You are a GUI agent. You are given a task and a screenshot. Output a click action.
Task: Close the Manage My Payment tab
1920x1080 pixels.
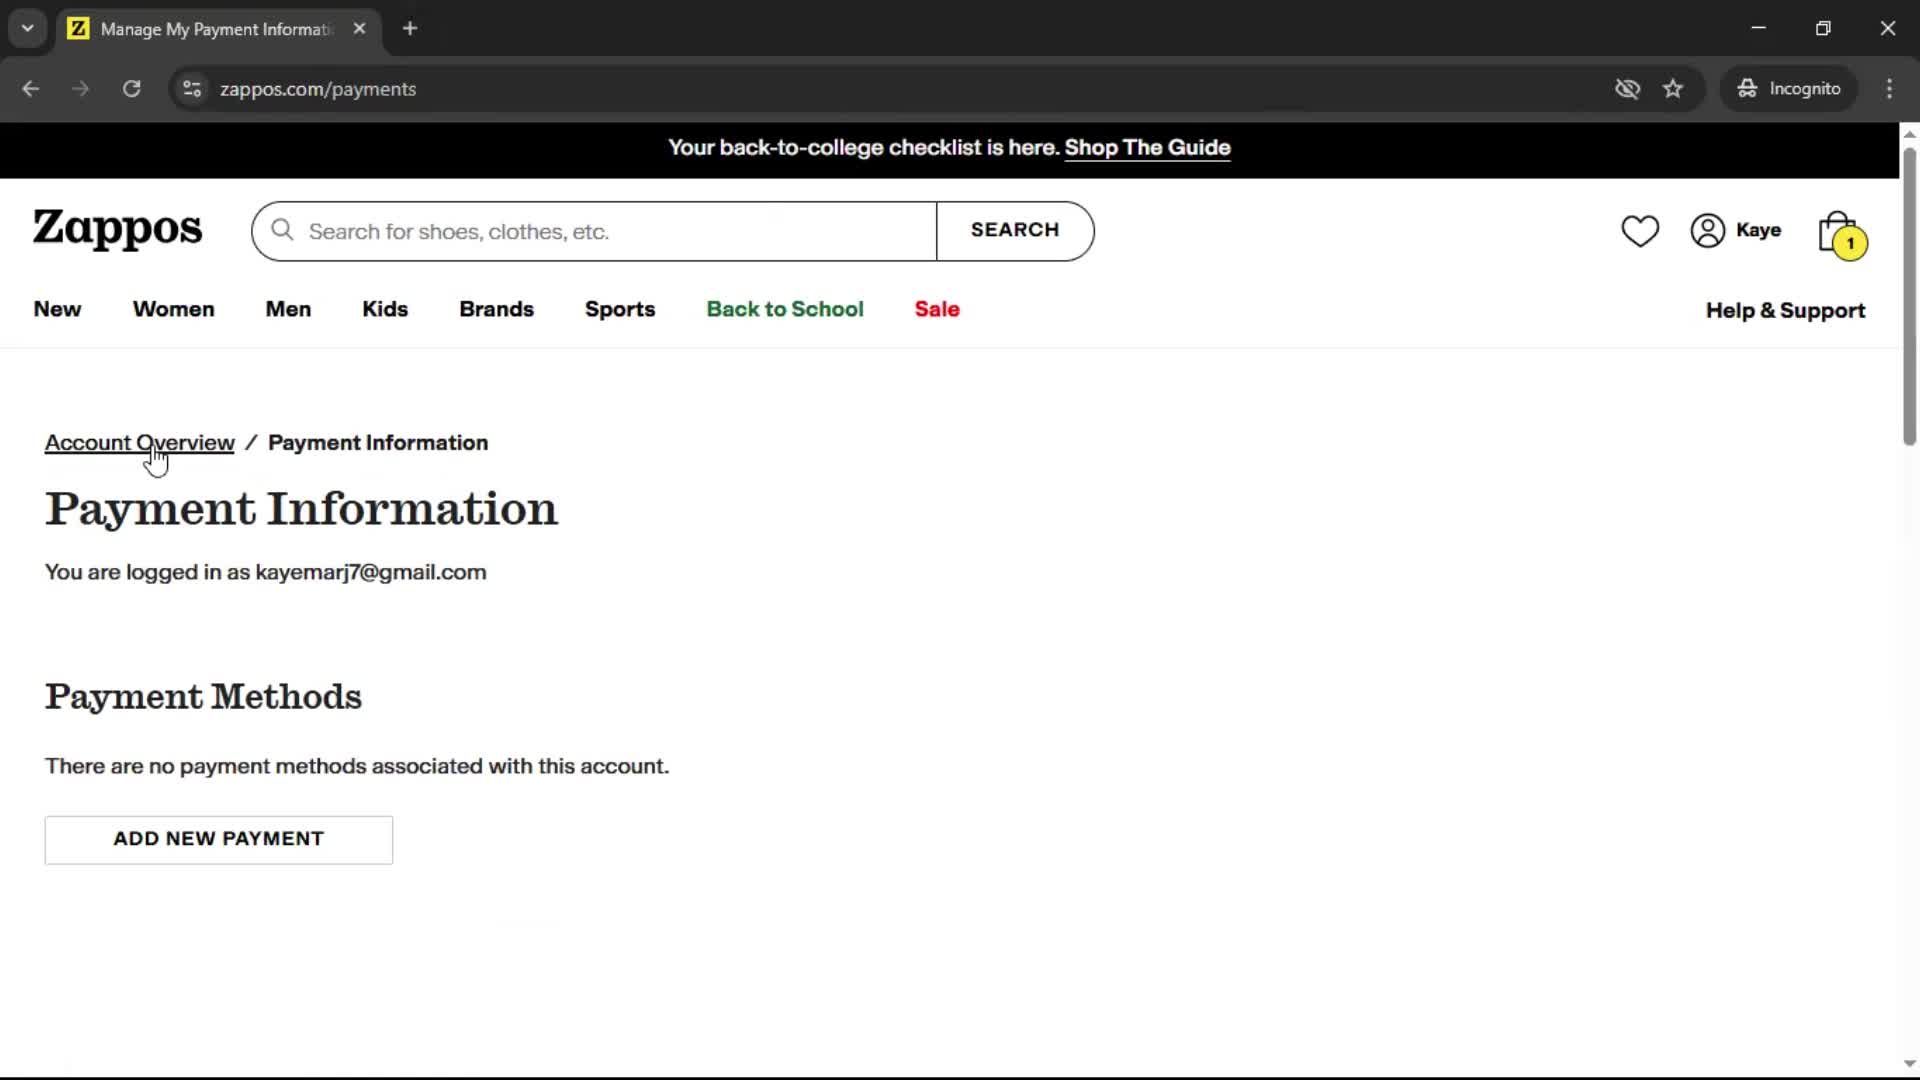coord(359,29)
